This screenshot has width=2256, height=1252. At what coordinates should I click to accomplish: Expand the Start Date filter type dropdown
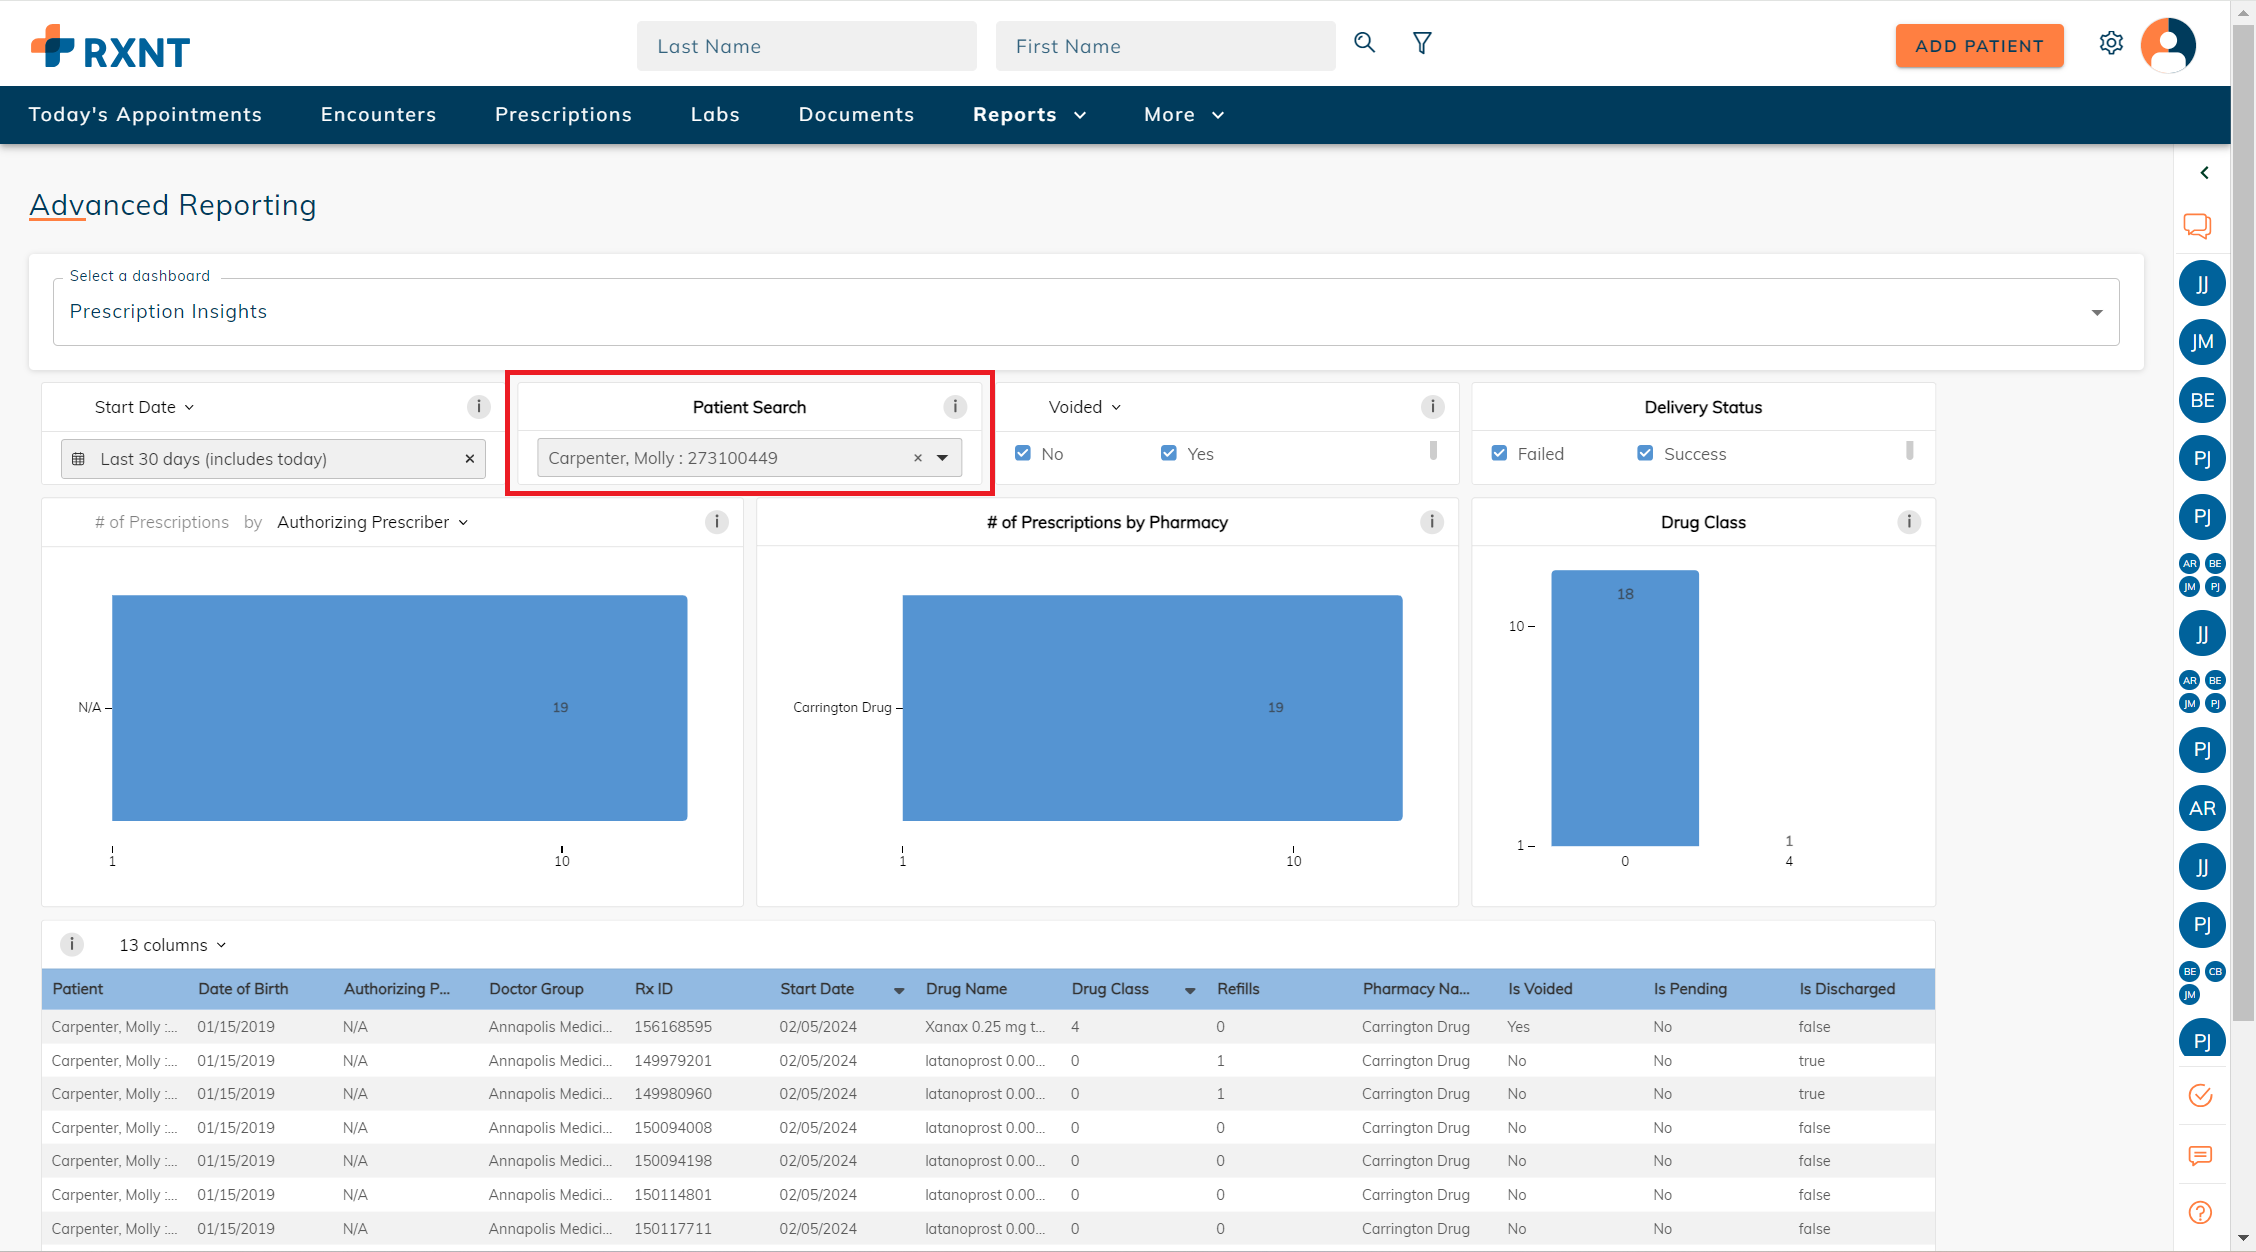coord(145,407)
